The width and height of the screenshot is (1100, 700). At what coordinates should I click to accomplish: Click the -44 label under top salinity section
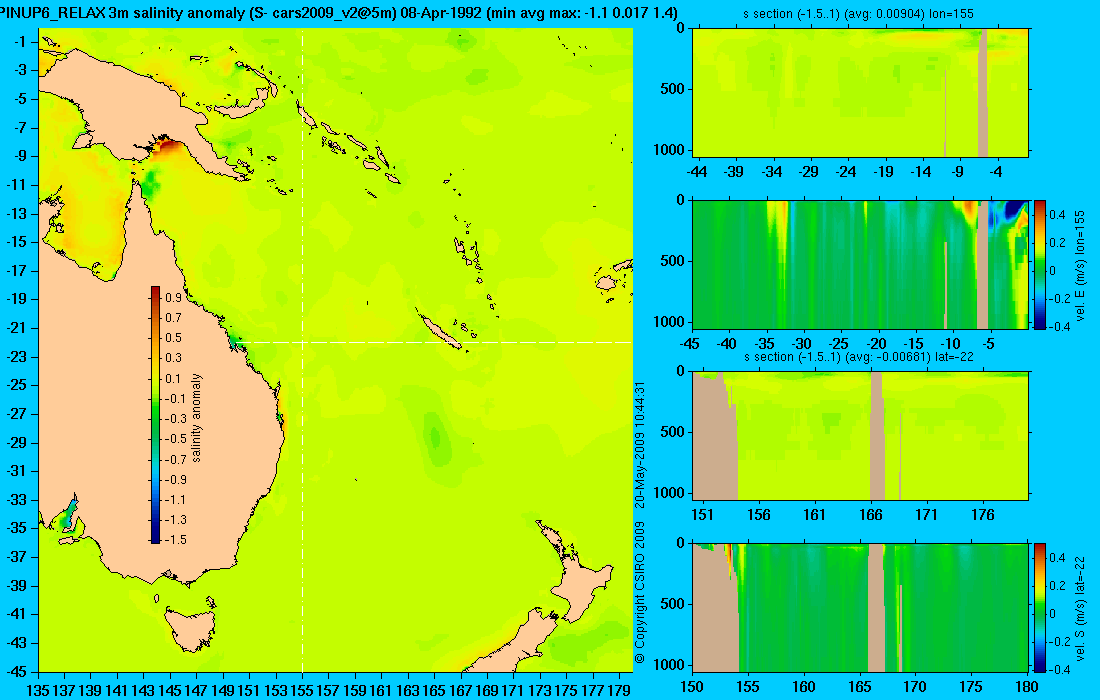(x=697, y=172)
